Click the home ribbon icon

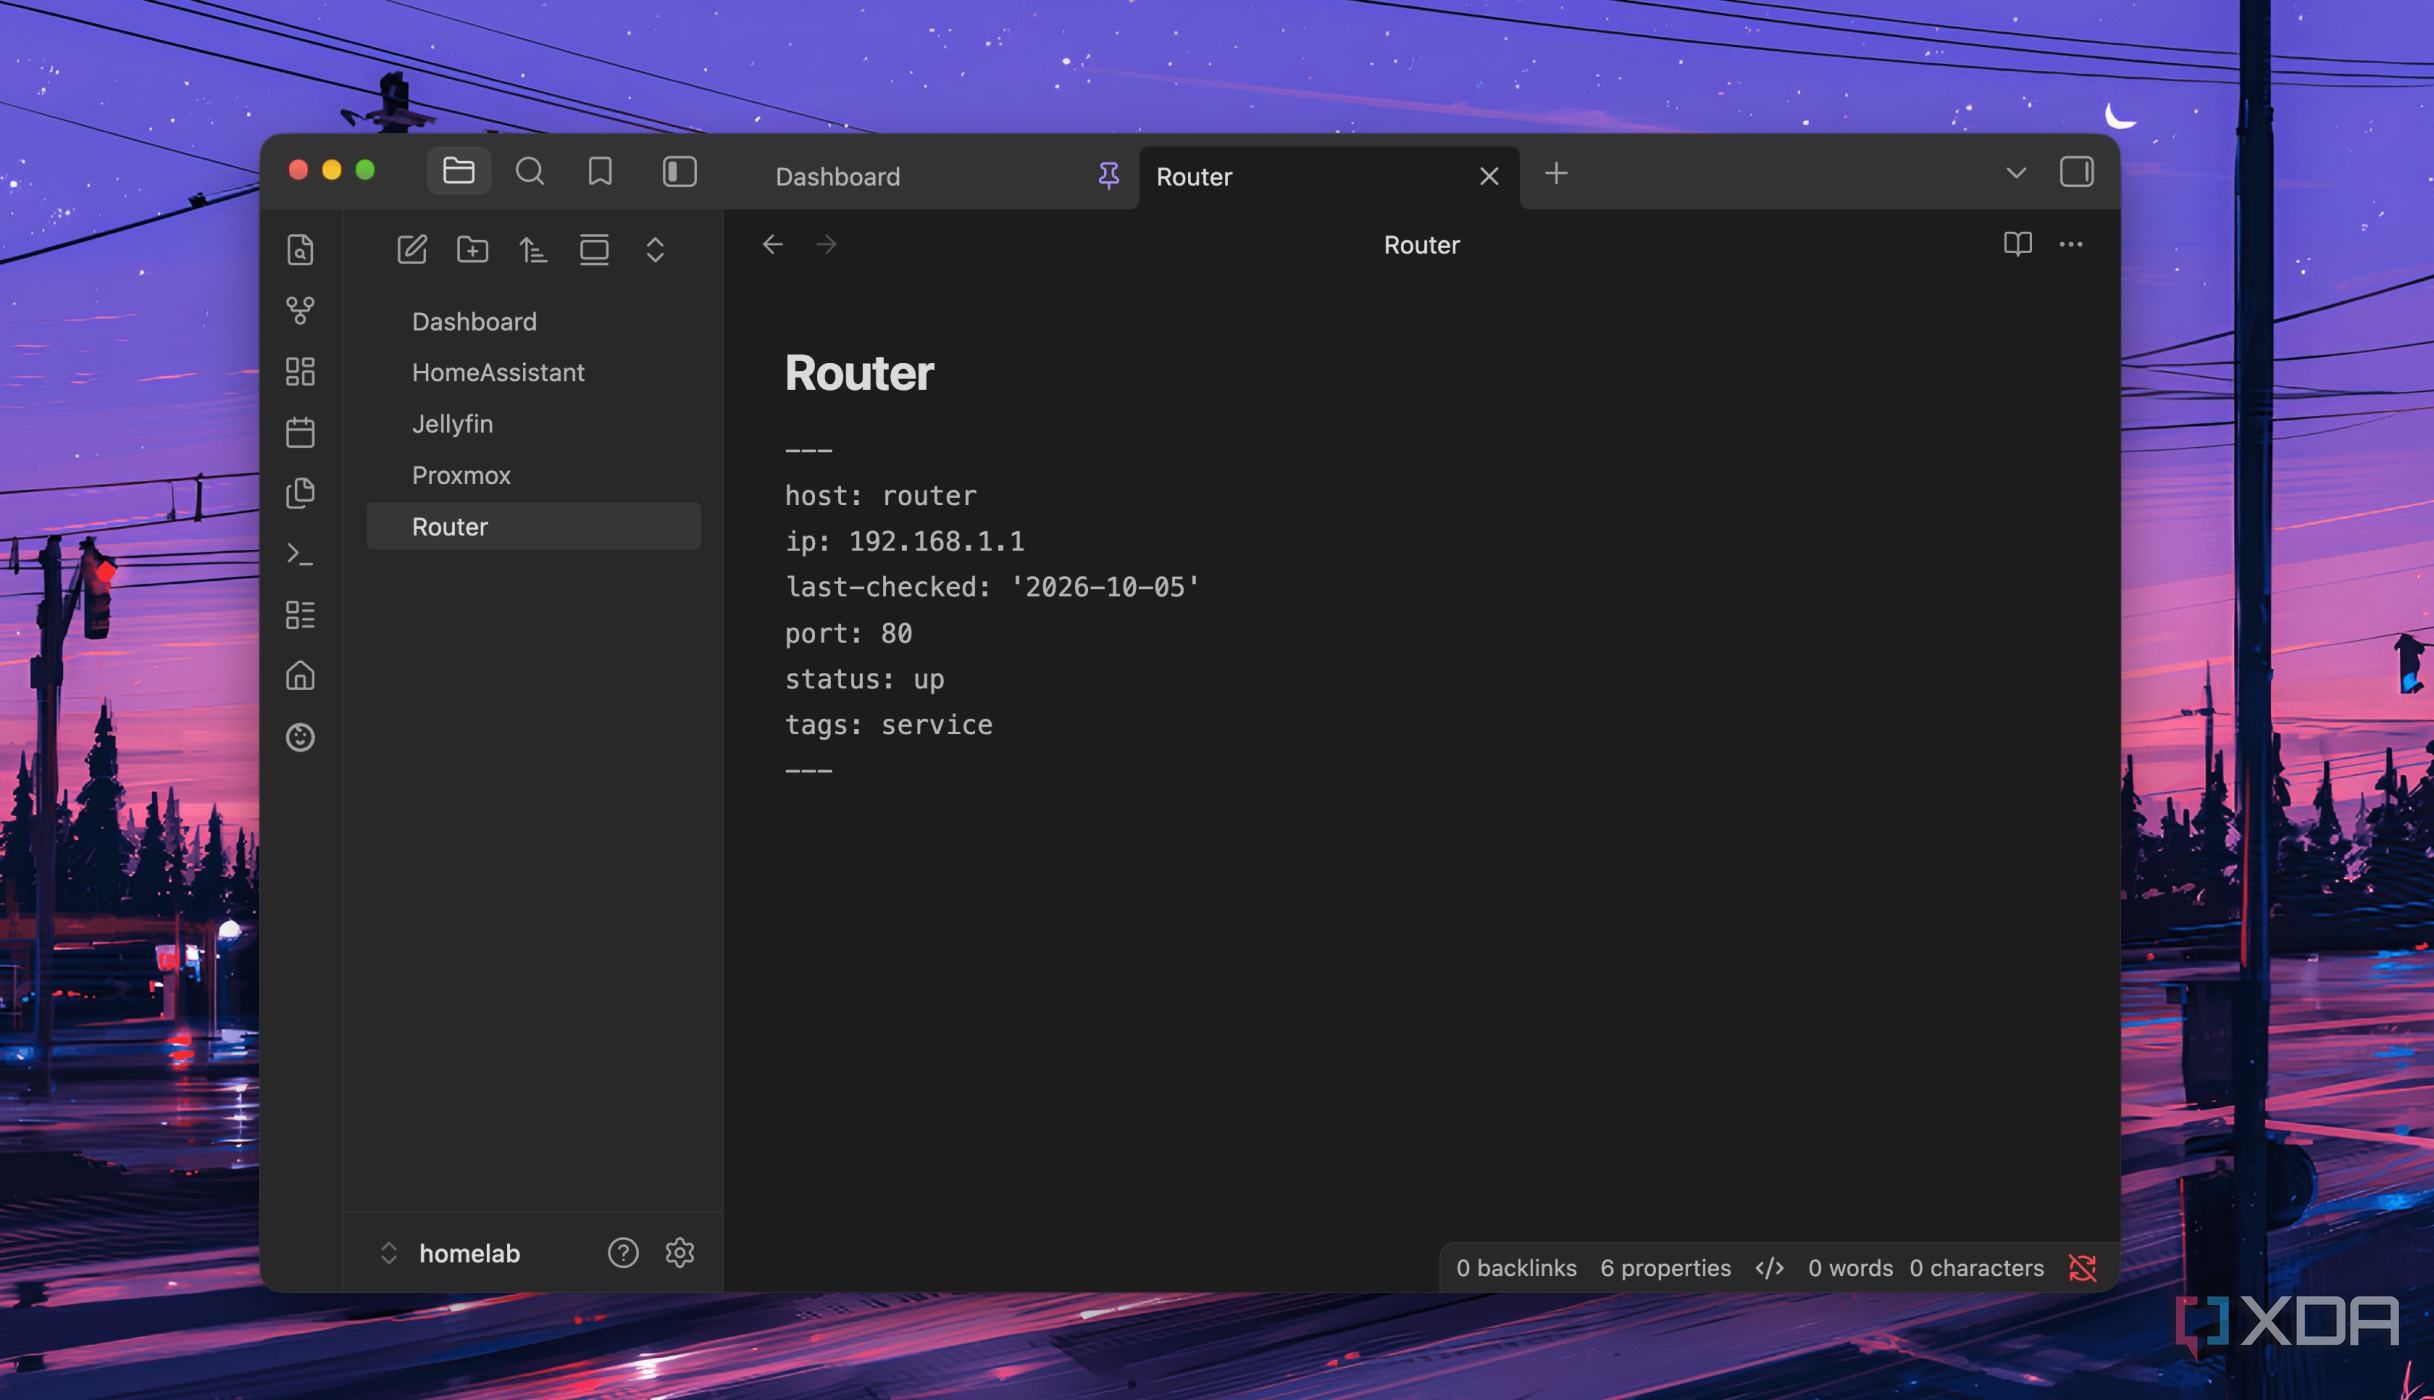pyautogui.click(x=300, y=676)
